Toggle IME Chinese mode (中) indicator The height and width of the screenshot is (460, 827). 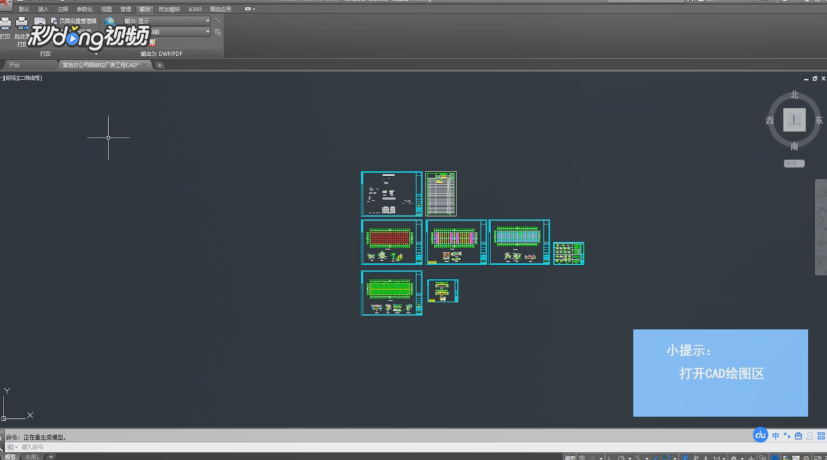pos(775,436)
